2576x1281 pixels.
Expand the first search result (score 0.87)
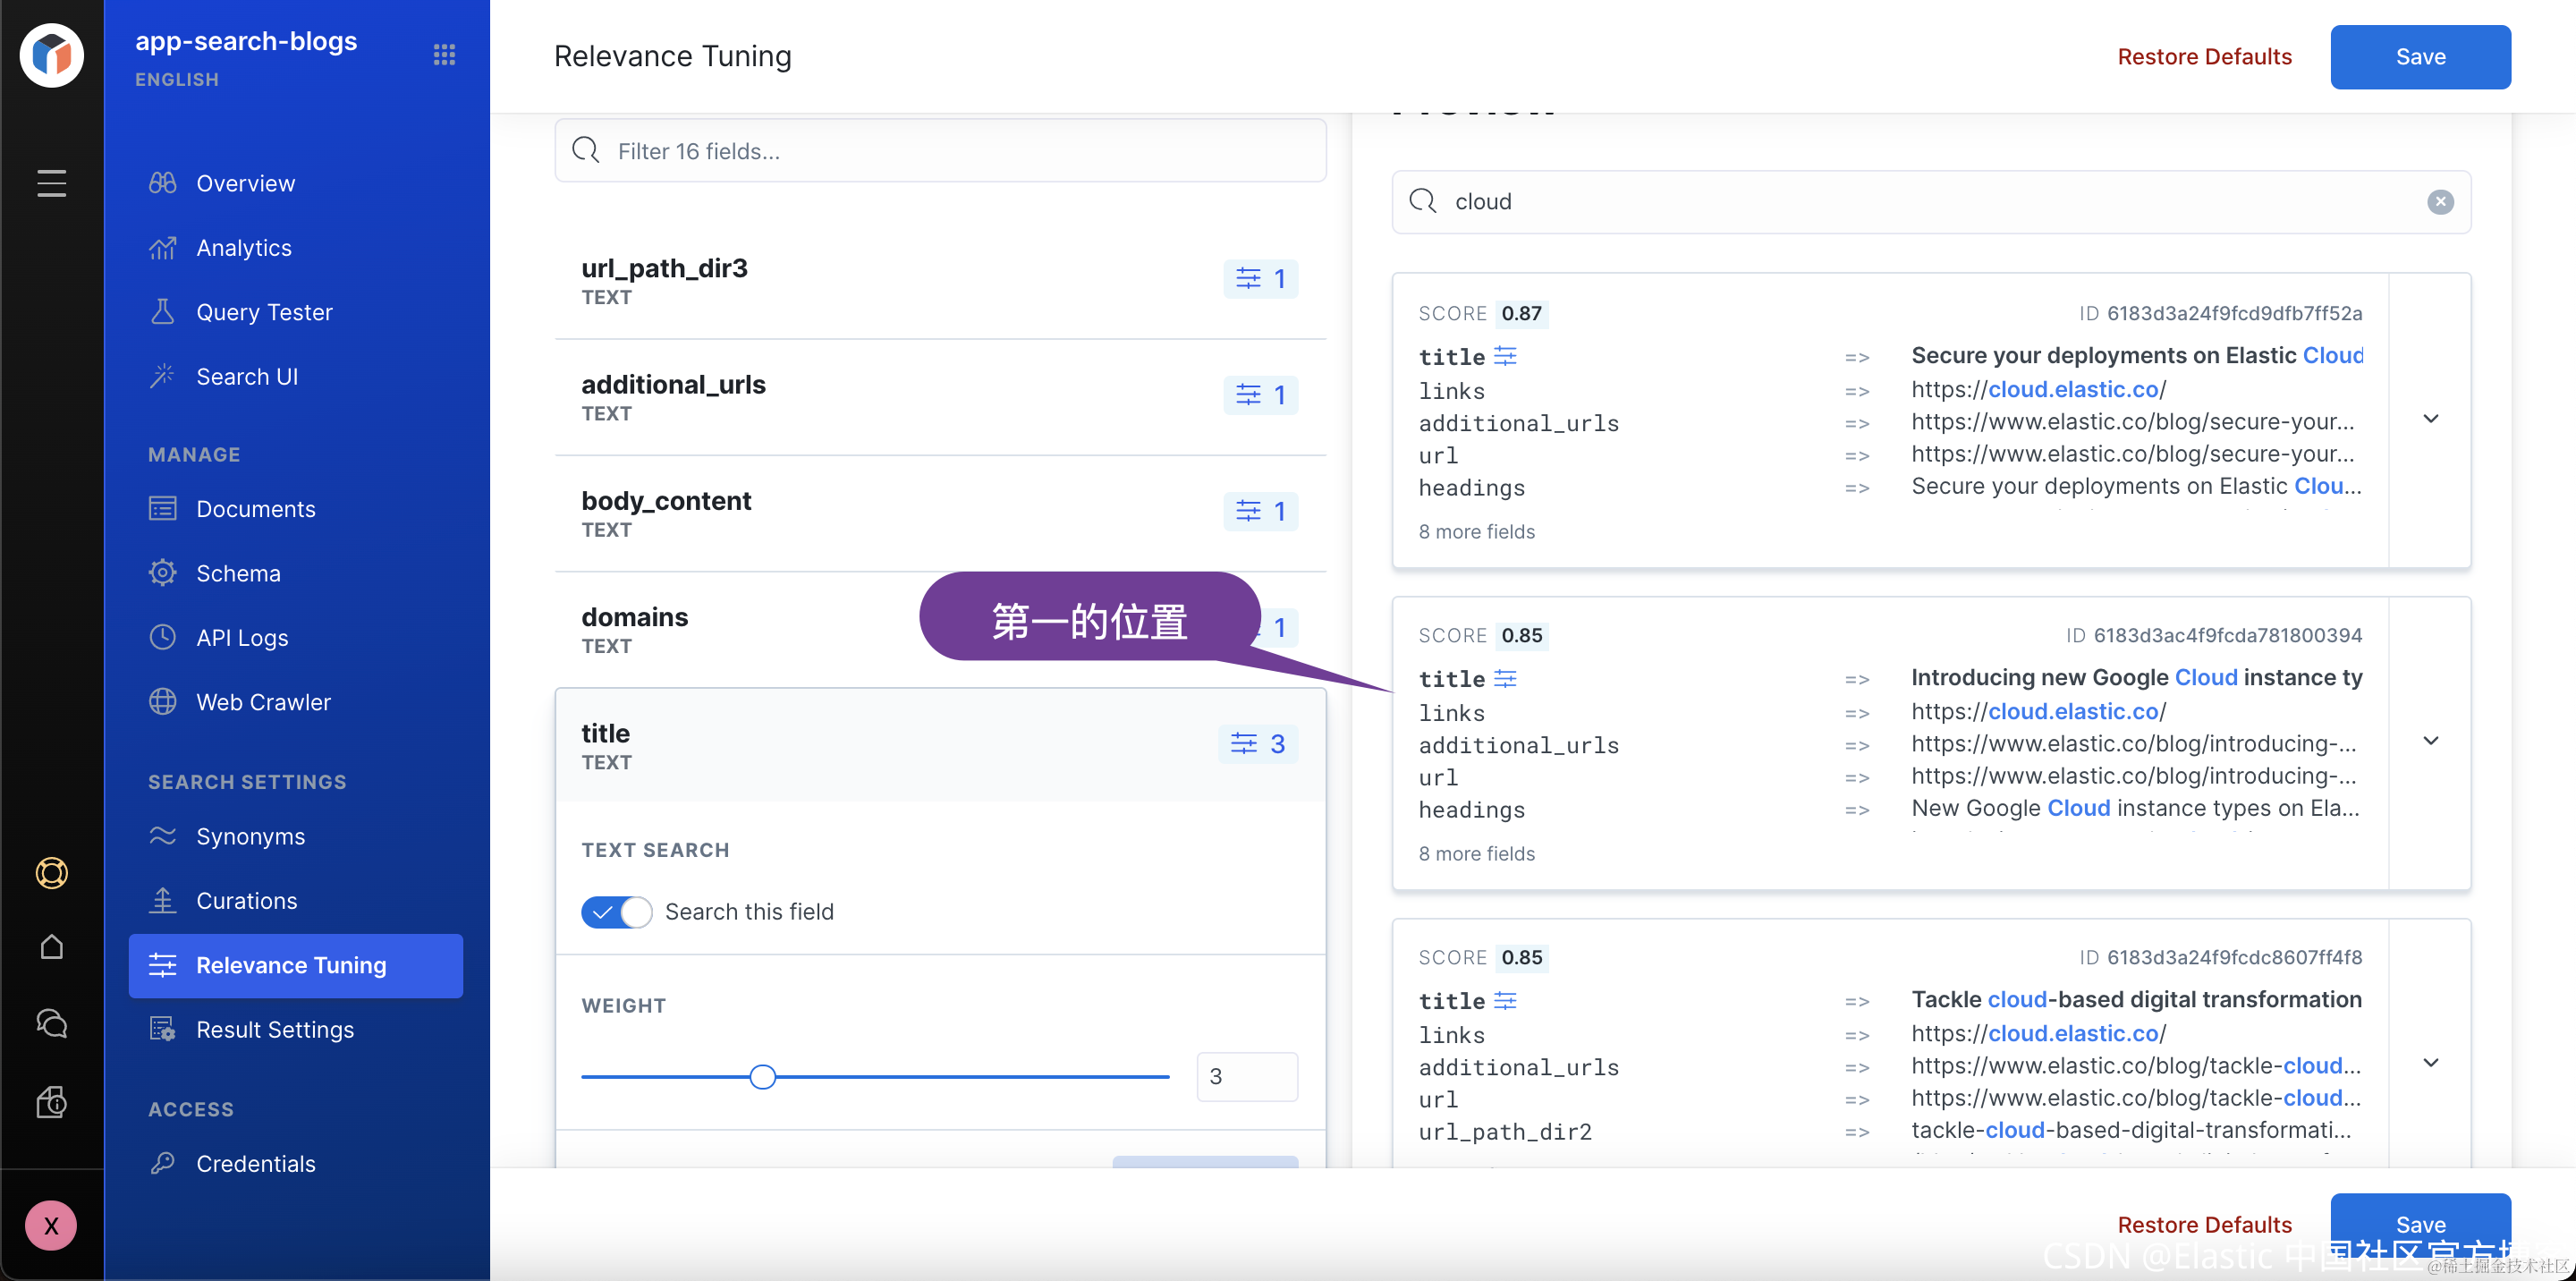(x=2431, y=419)
